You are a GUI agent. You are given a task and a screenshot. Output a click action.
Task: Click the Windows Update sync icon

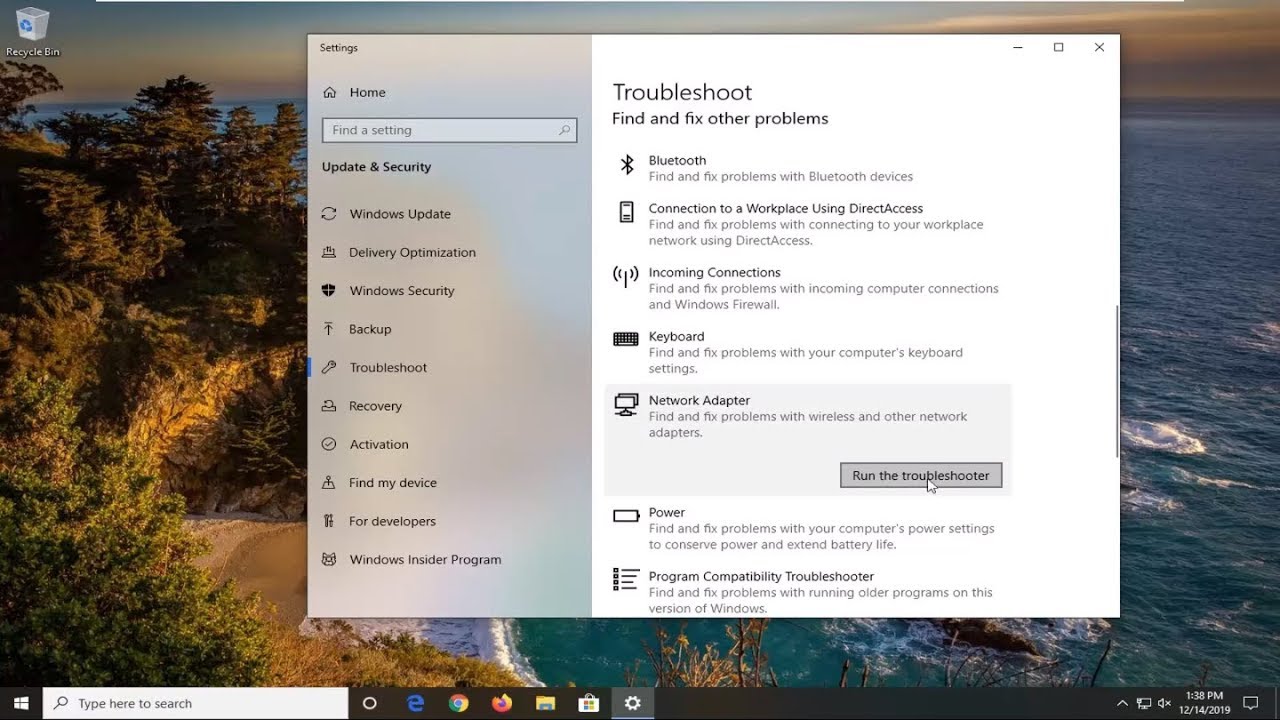[x=328, y=214]
